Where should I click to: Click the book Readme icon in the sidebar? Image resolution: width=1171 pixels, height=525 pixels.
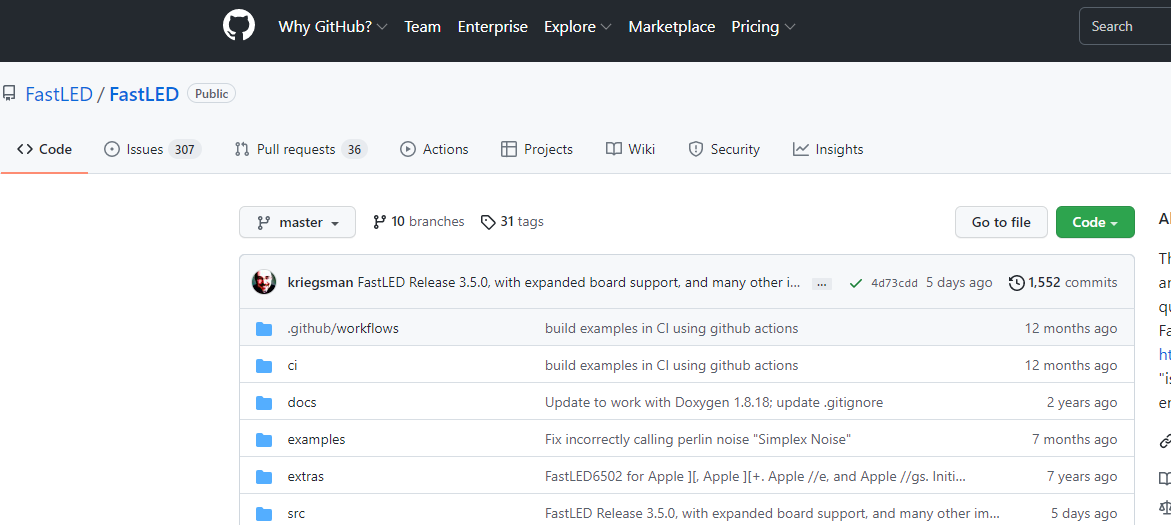pyautogui.click(x=1165, y=478)
